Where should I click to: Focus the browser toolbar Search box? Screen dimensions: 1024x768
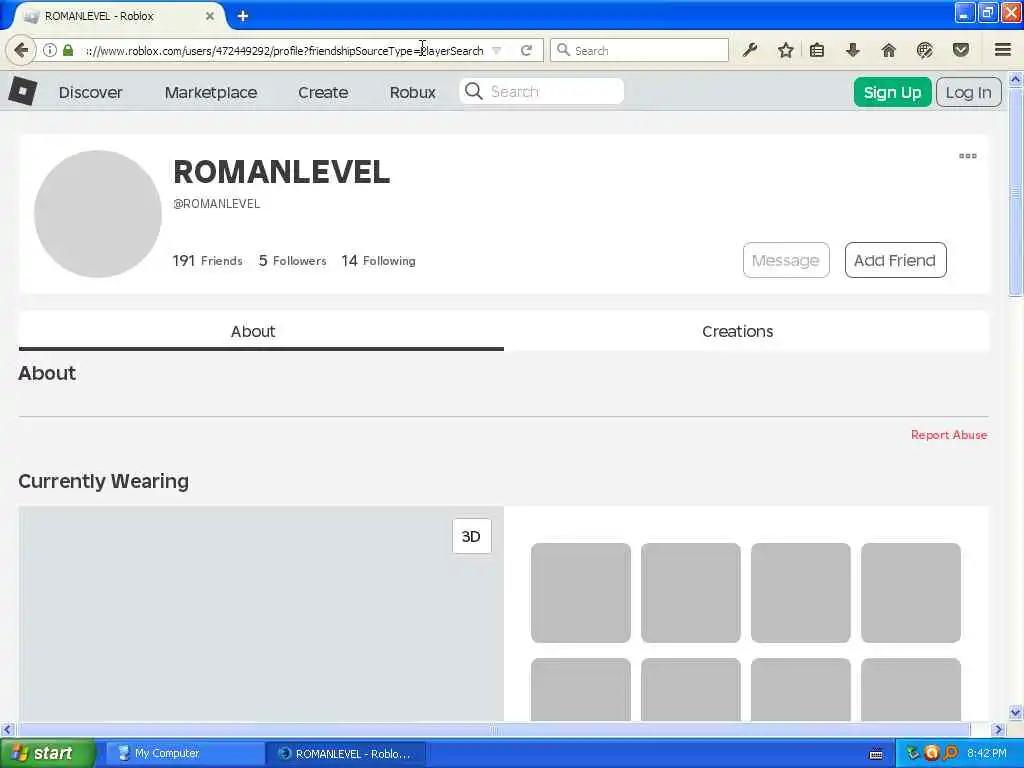pyautogui.click(x=639, y=50)
